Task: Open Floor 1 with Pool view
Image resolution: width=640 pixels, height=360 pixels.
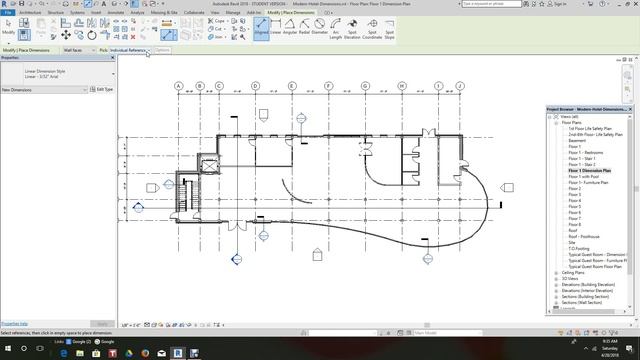Action: click(584, 177)
